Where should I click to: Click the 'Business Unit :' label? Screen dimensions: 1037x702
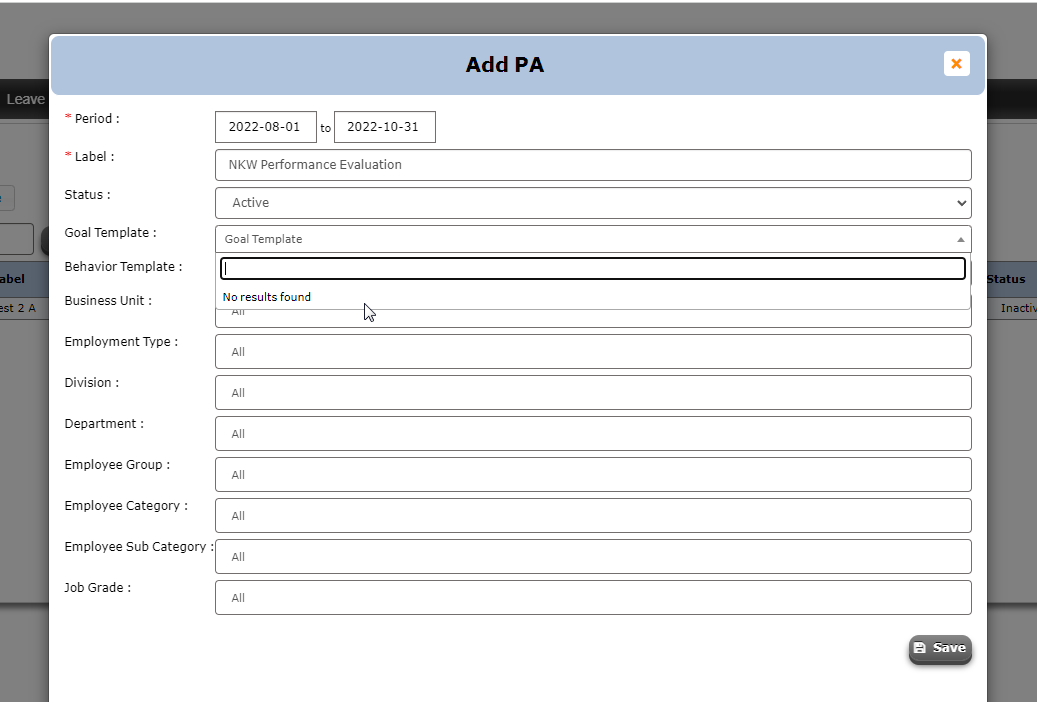click(x=108, y=300)
